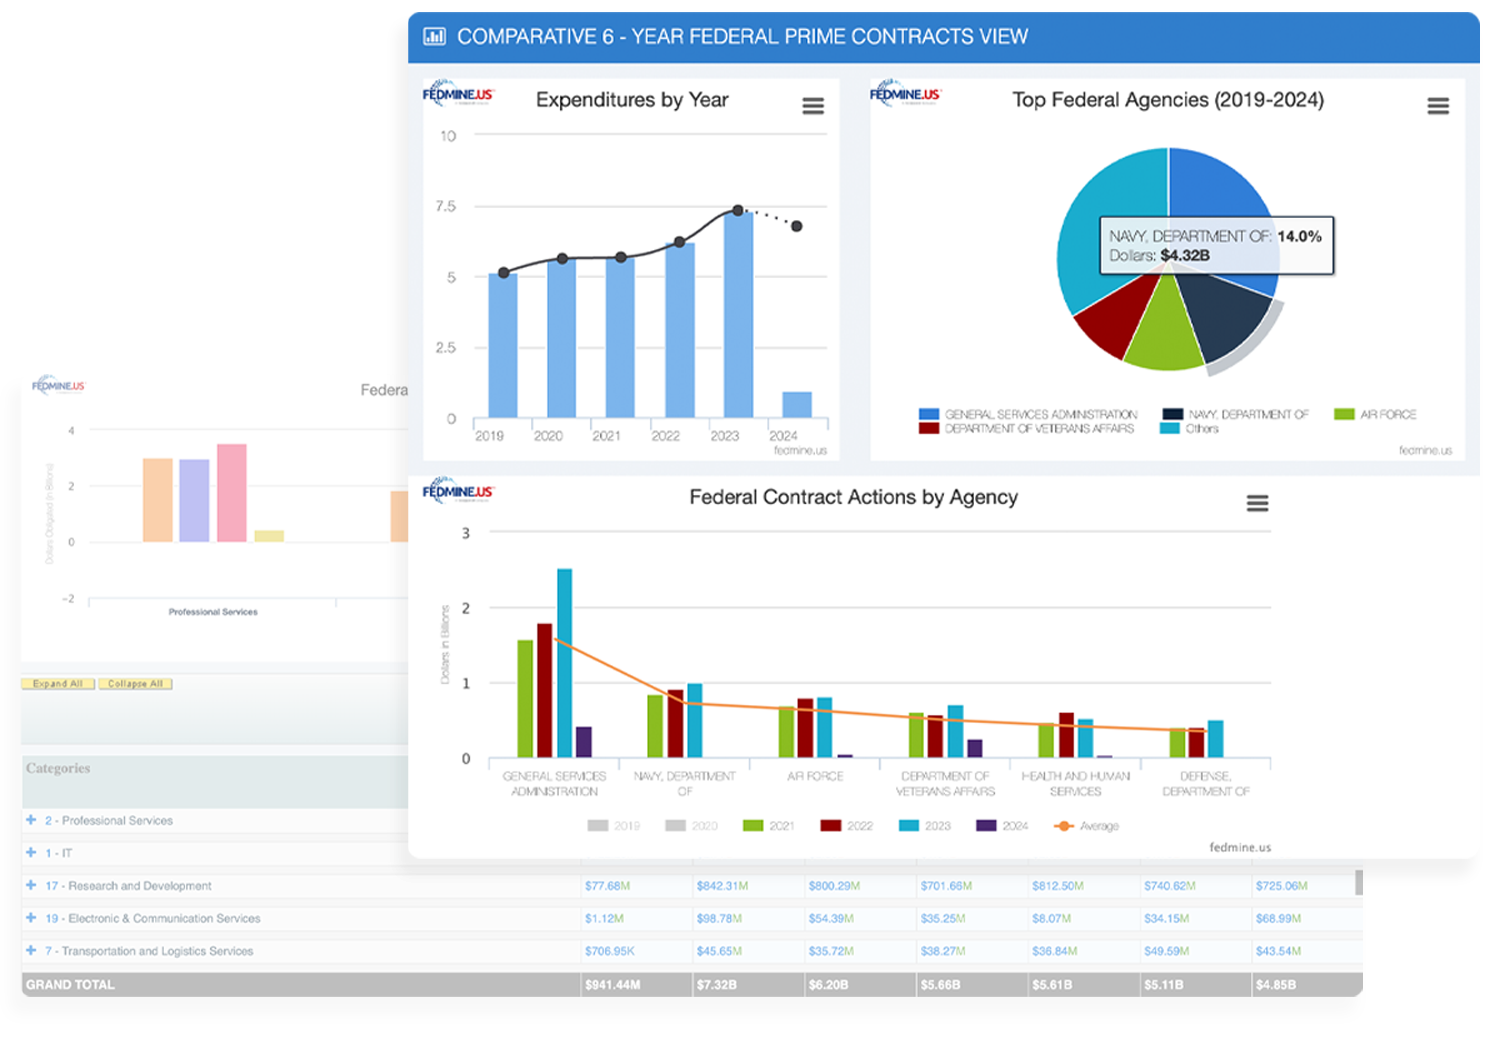
Task: Toggle Air Force in pie chart legend
Action: pyautogui.click(x=1376, y=414)
